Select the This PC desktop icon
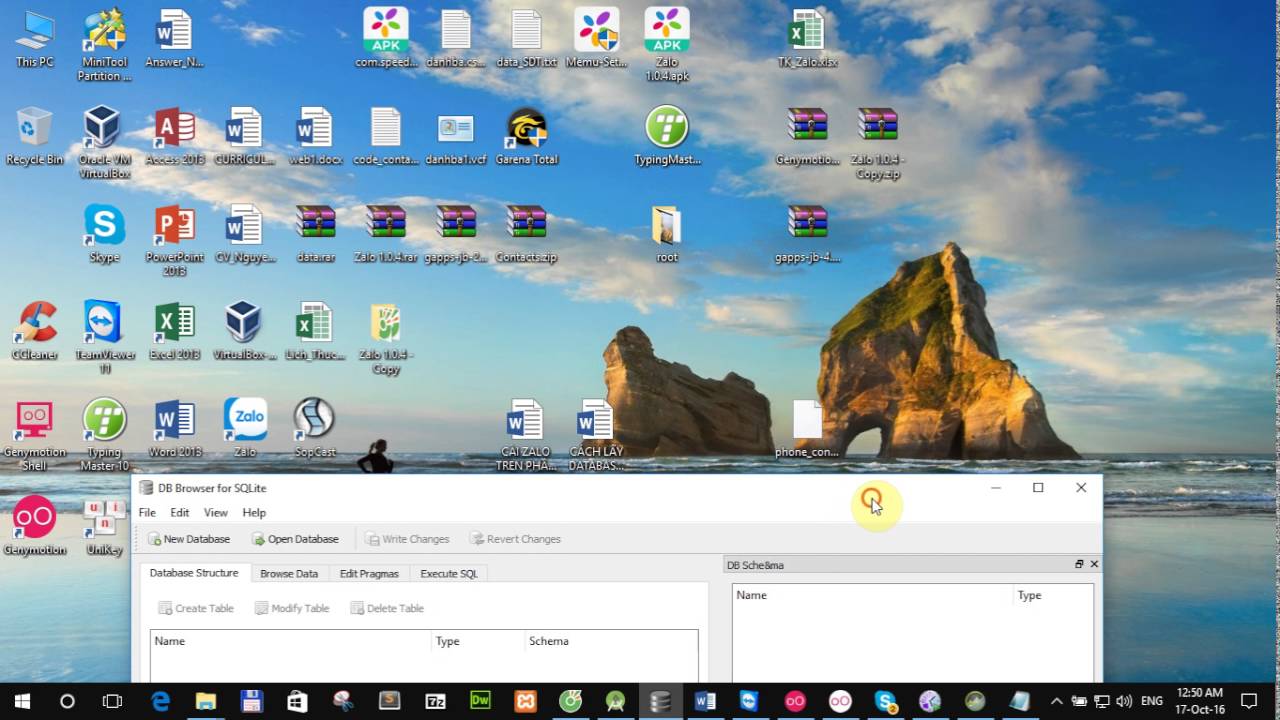Image resolution: width=1280 pixels, height=720 pixels. click(35, 39)
